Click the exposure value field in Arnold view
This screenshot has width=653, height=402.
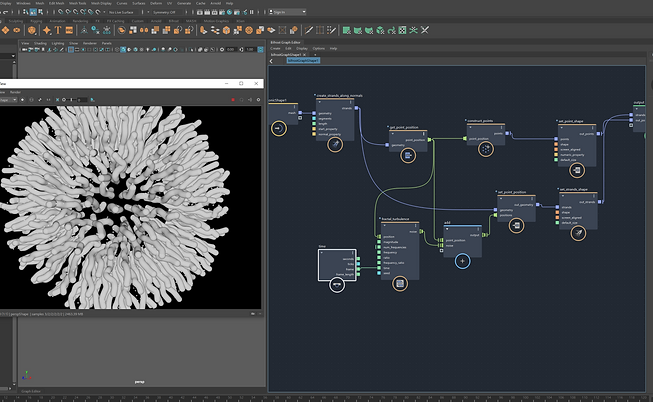point(82,100)
